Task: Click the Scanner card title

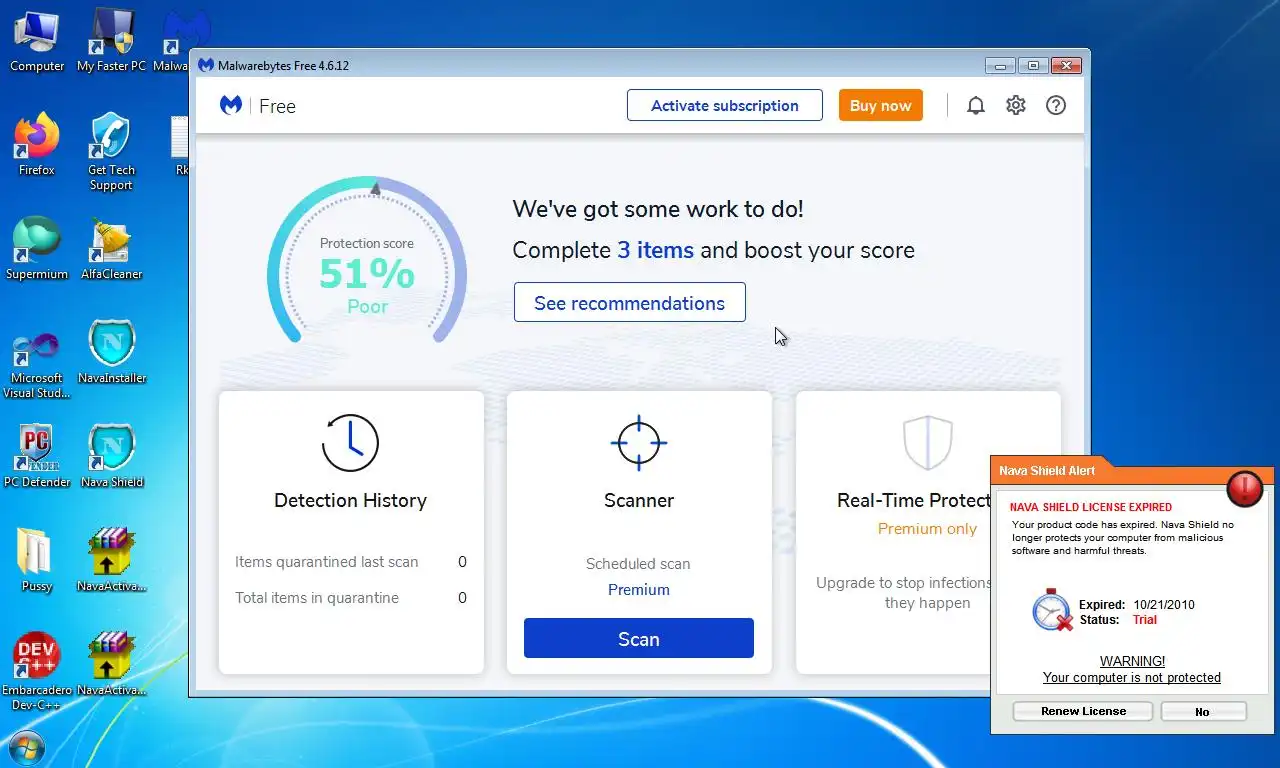Action: pyautogui.click(x=639, y=500)
